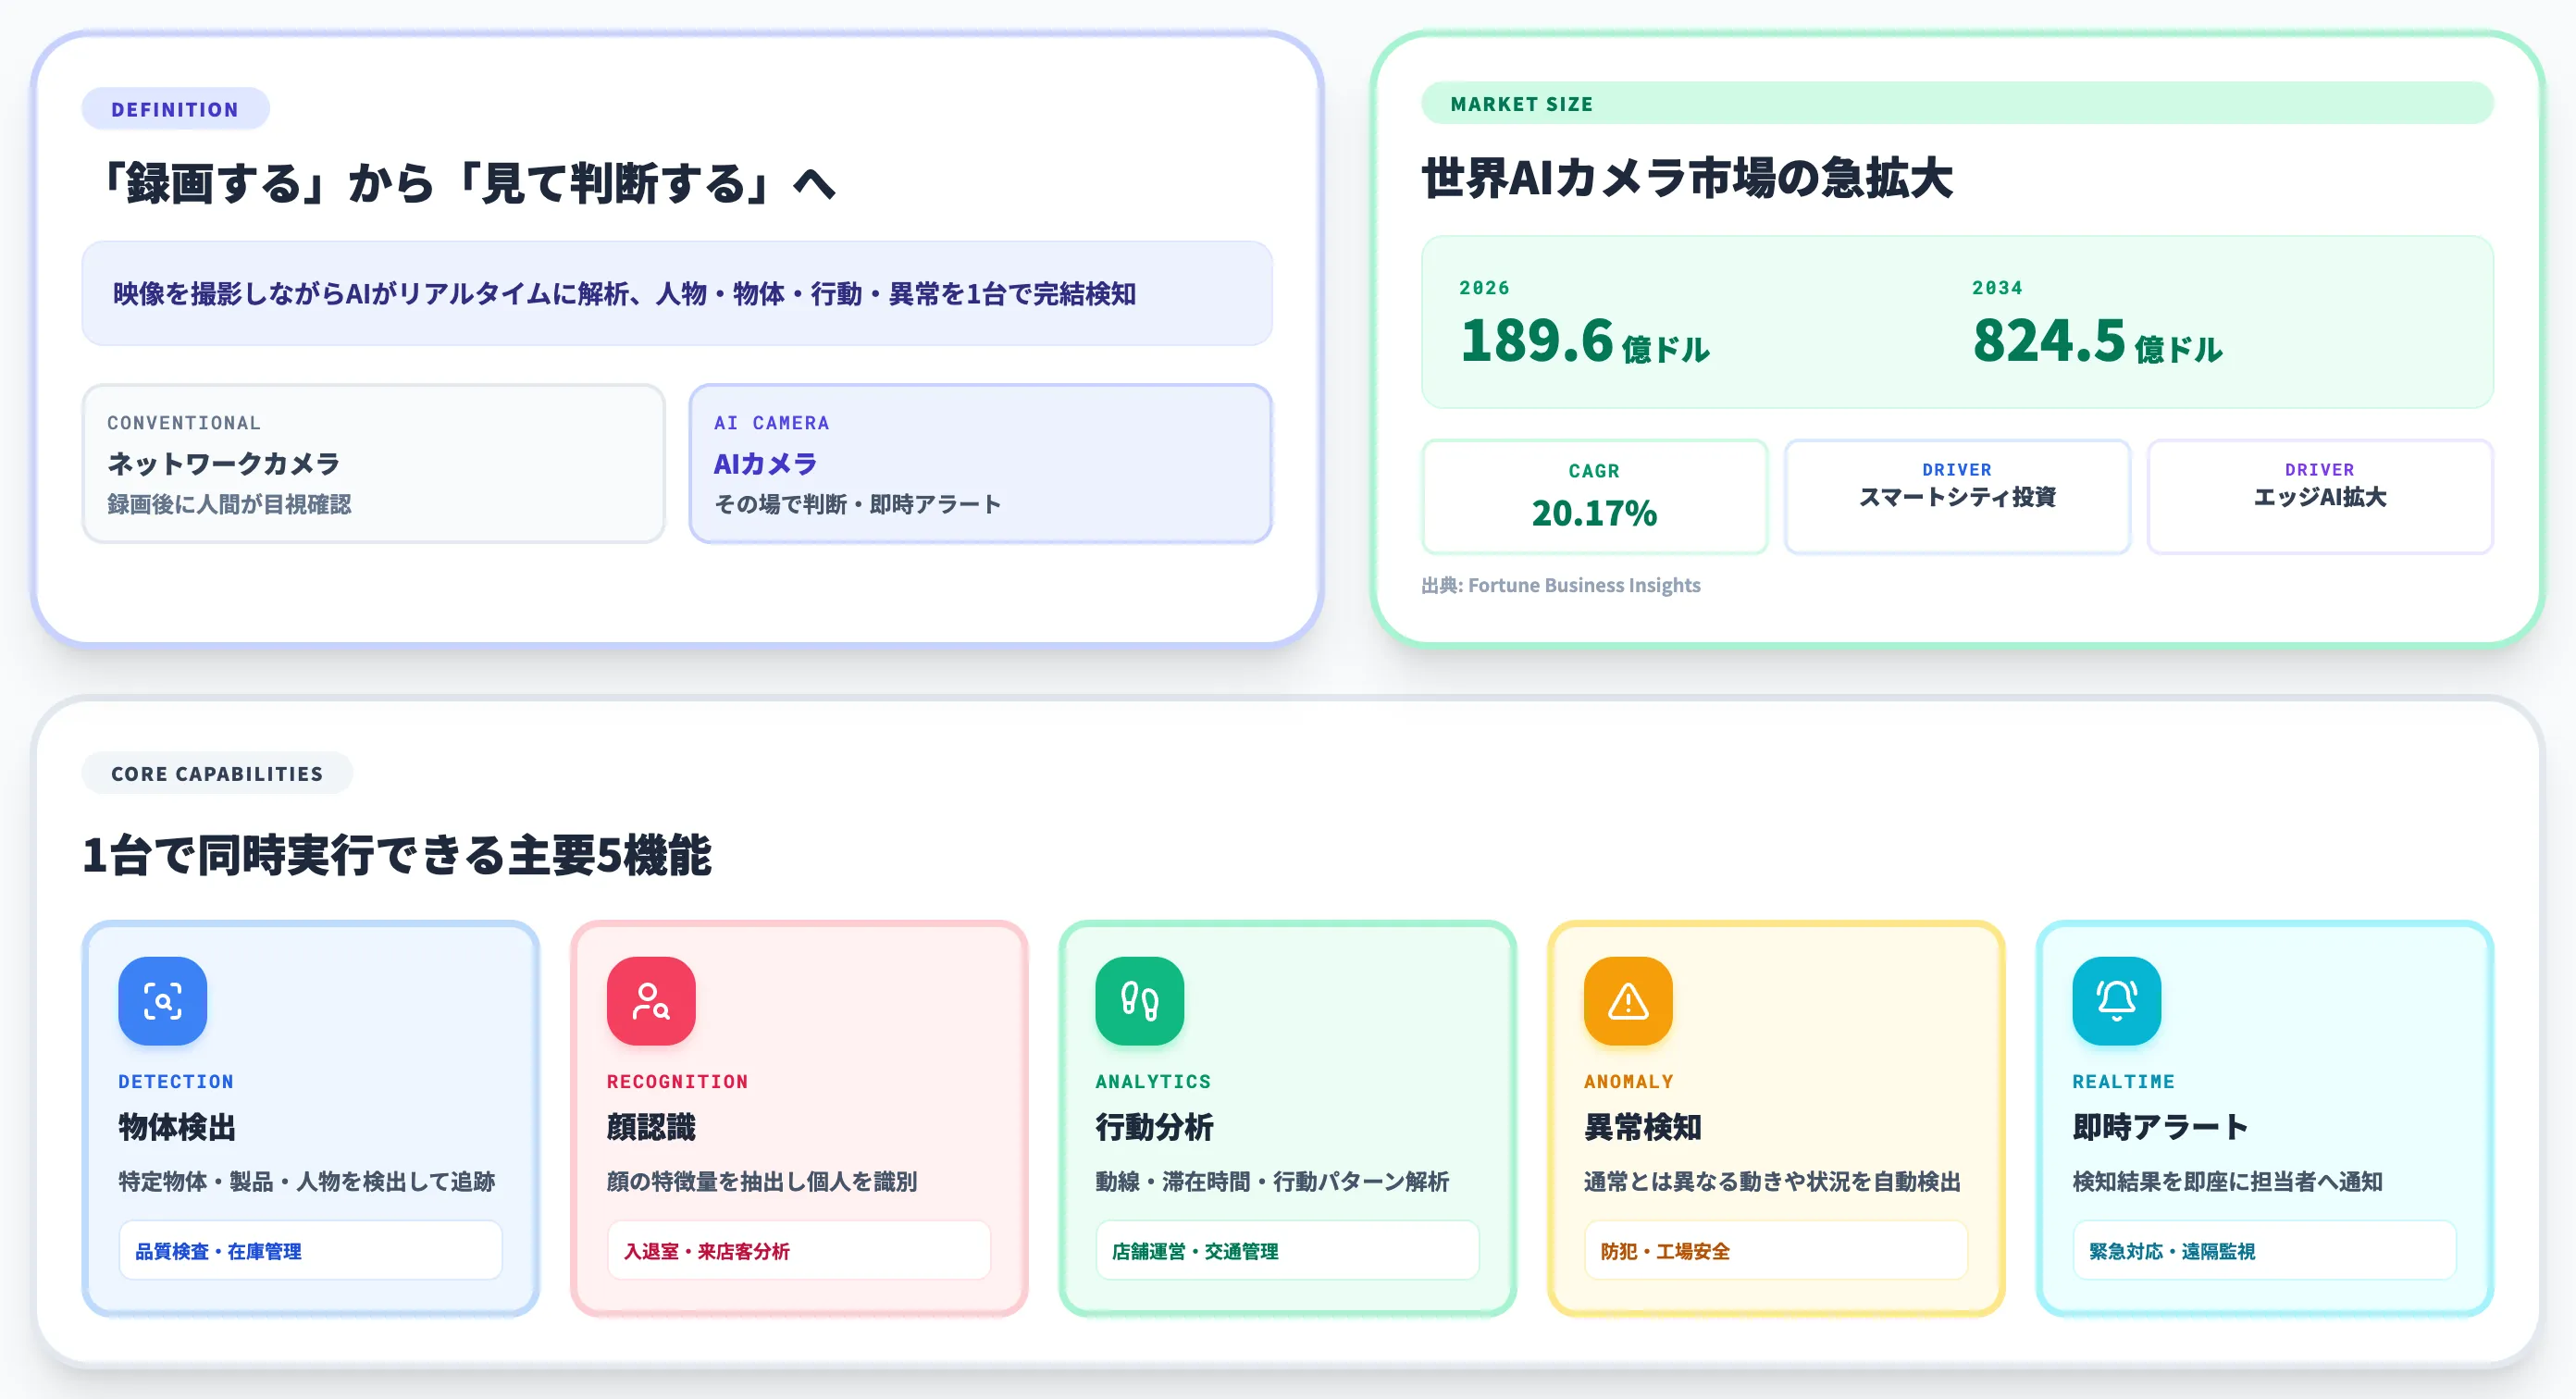Image resolution: width=2576 pixels, height=1399 pixels.
Task: Click the orange warning triangle anomaly icon
Action: pos(1628,1001)
